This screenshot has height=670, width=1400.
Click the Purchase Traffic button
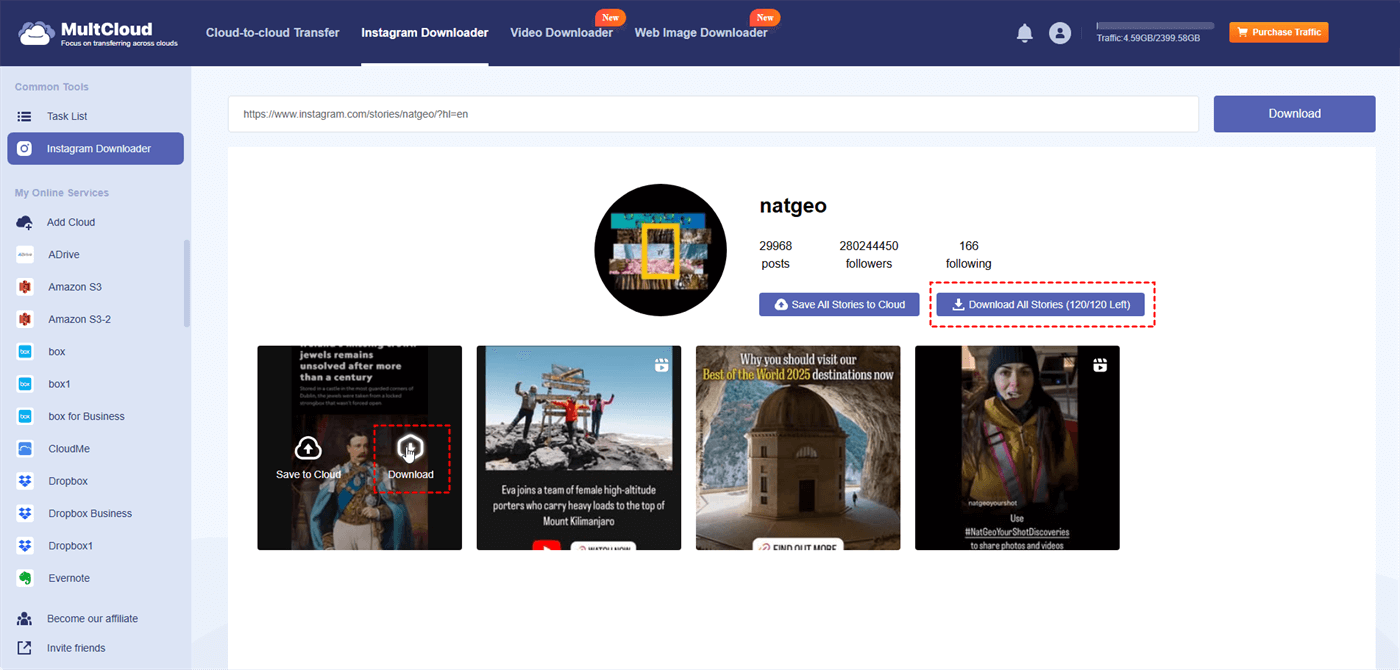point(1279,32)
